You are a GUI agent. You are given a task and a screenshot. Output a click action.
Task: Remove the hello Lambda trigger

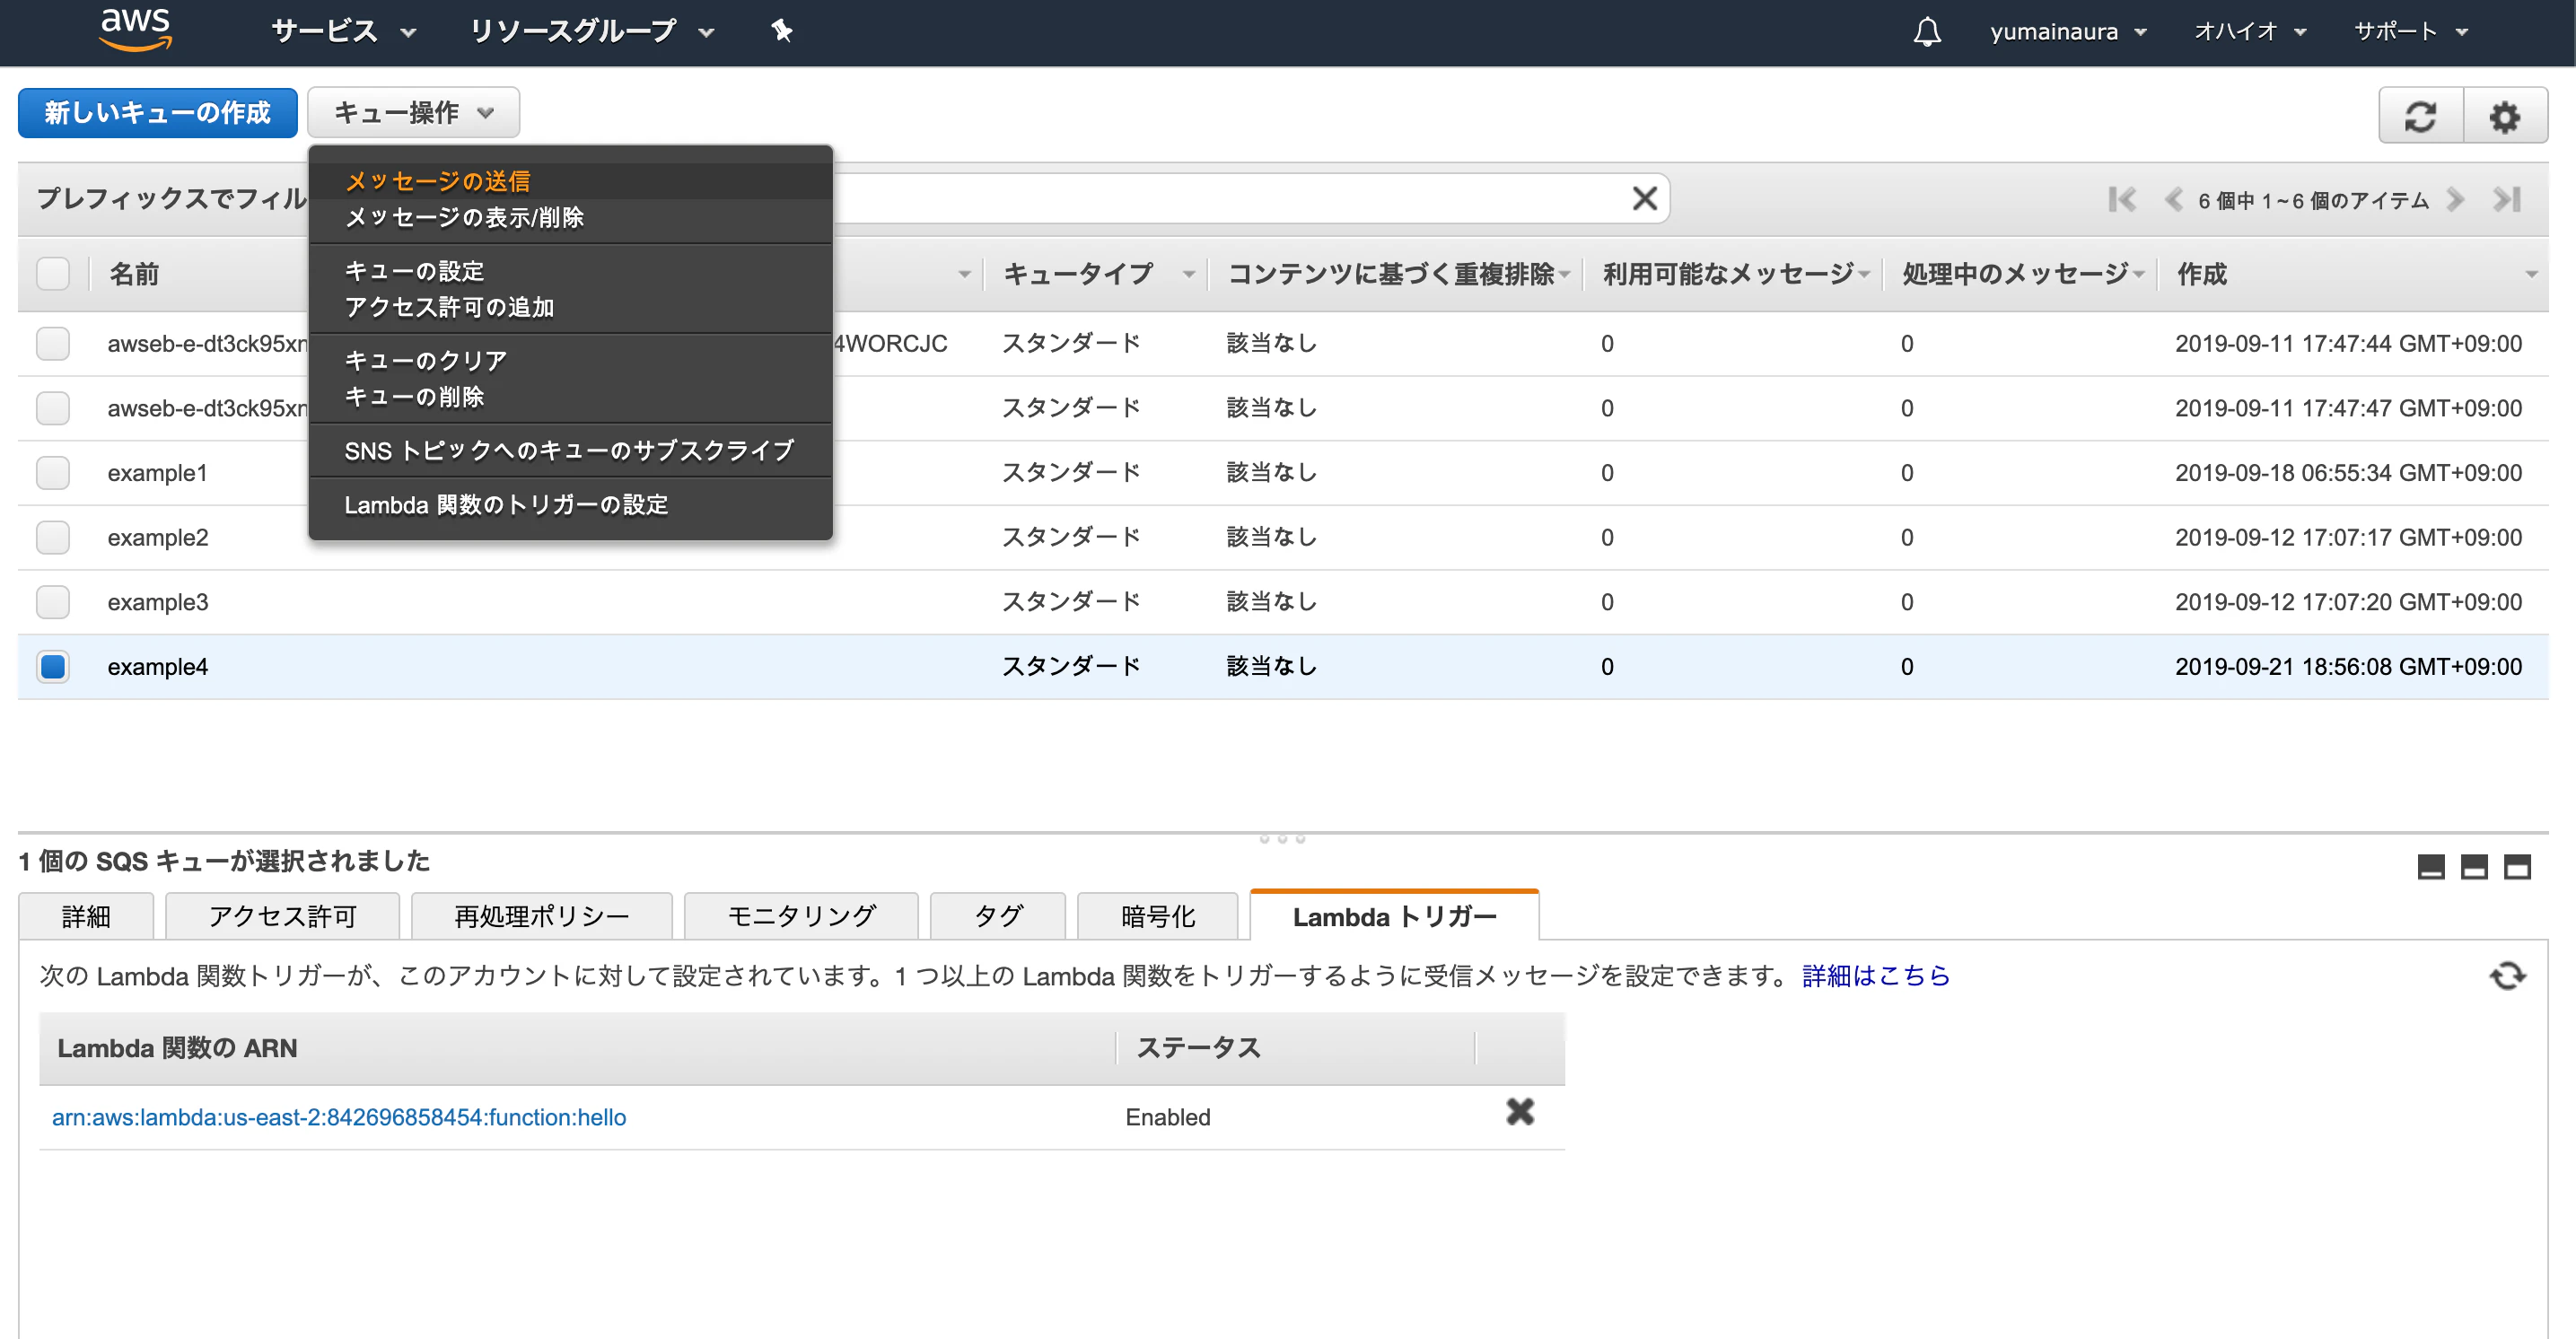click(1520, 1112)
